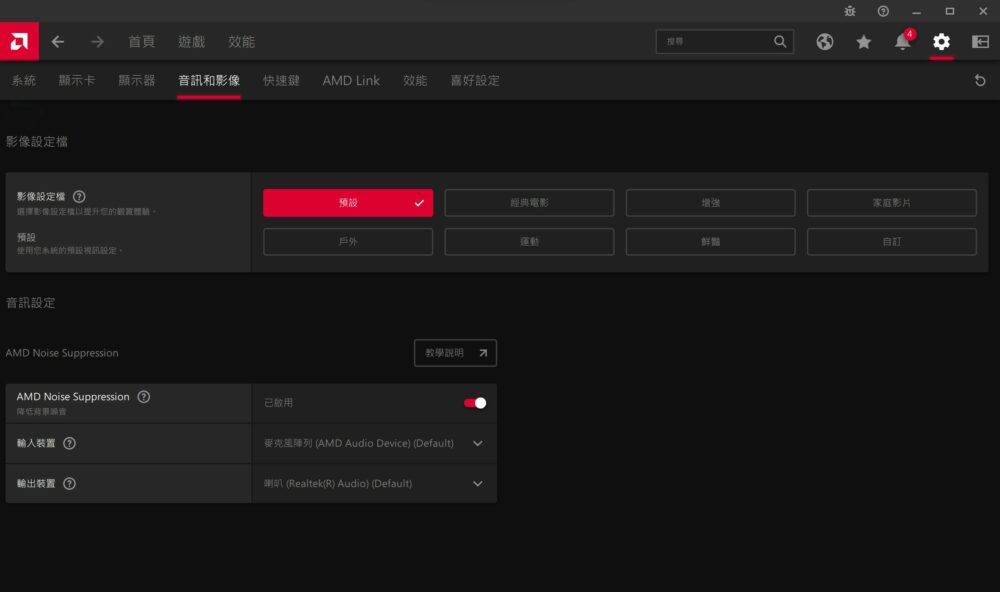Open notifications bell with red badge
Image resolution: width=1000 pixels, height=592 pixels.
point(903,40)
